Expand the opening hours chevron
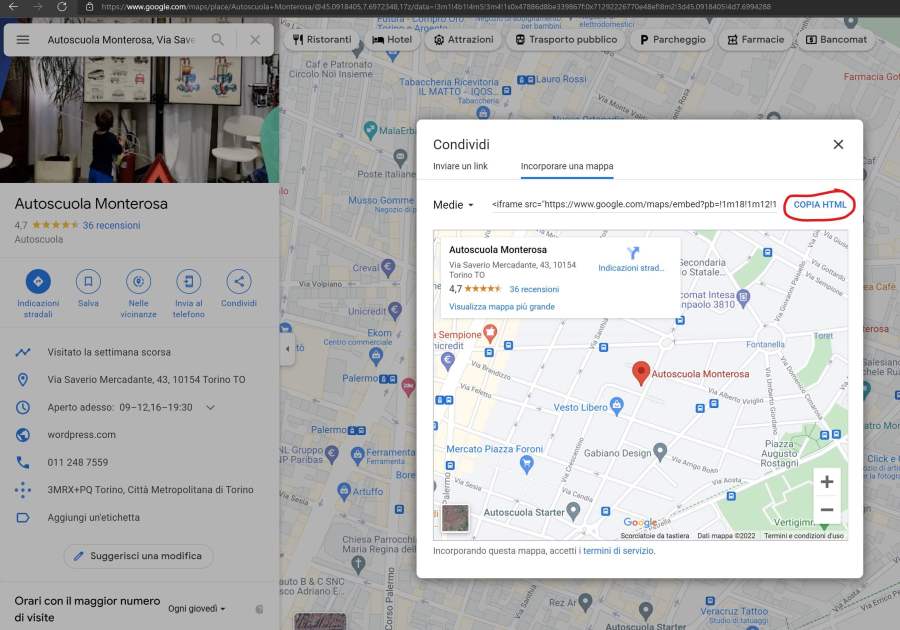This screenshot has height=630, width=900. [210, 408]
